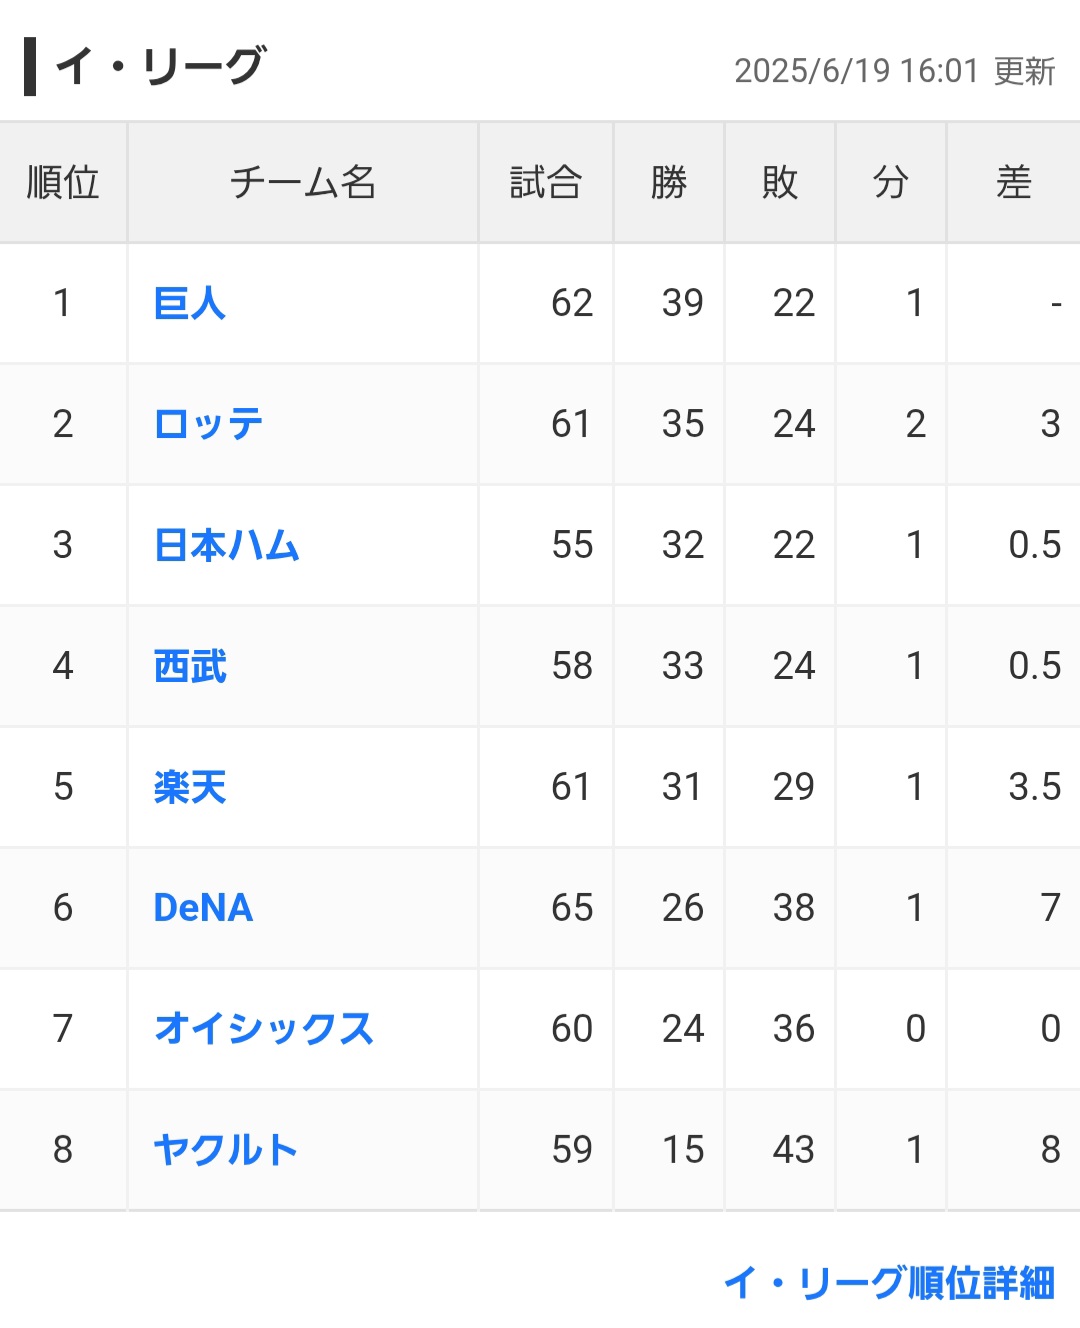This screenshot has height=1328, width=1080.
Task: Click the 差 column header
Action: click(1014, 183)
